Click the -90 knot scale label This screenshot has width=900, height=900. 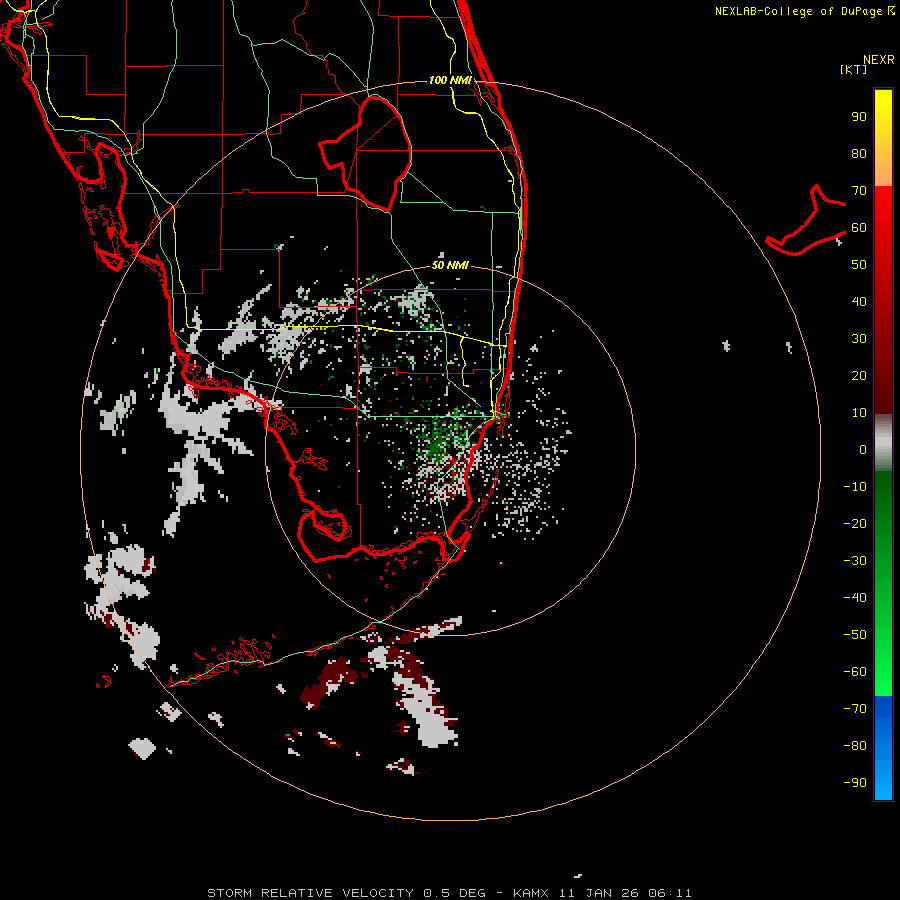(x=855, y=782)
